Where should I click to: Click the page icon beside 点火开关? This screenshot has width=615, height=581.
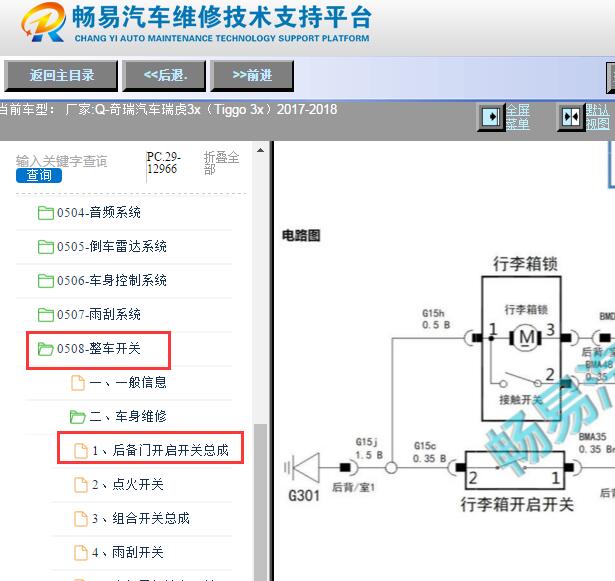tap(81, 484)
